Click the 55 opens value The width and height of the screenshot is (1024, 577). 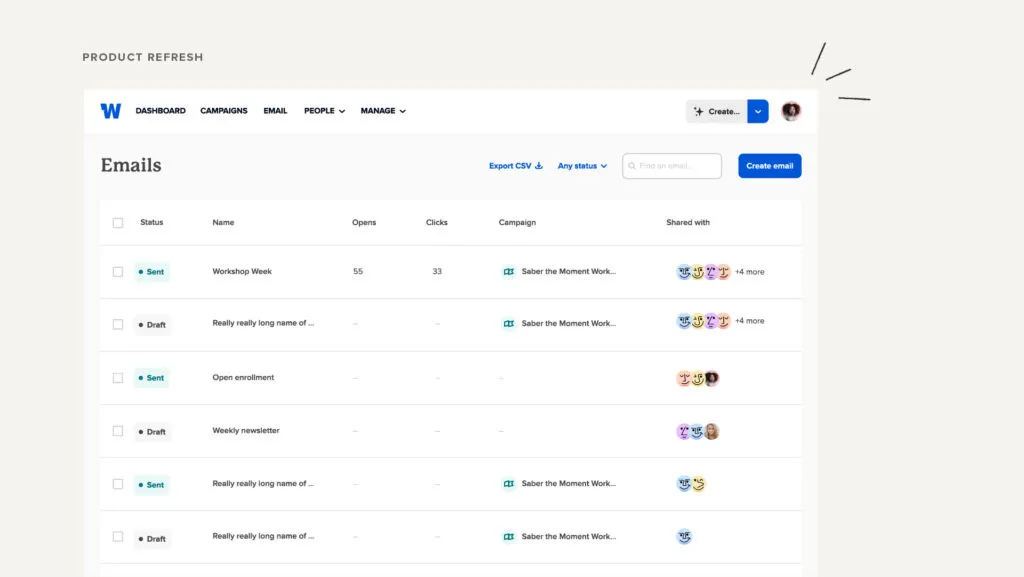pos(358,272)
